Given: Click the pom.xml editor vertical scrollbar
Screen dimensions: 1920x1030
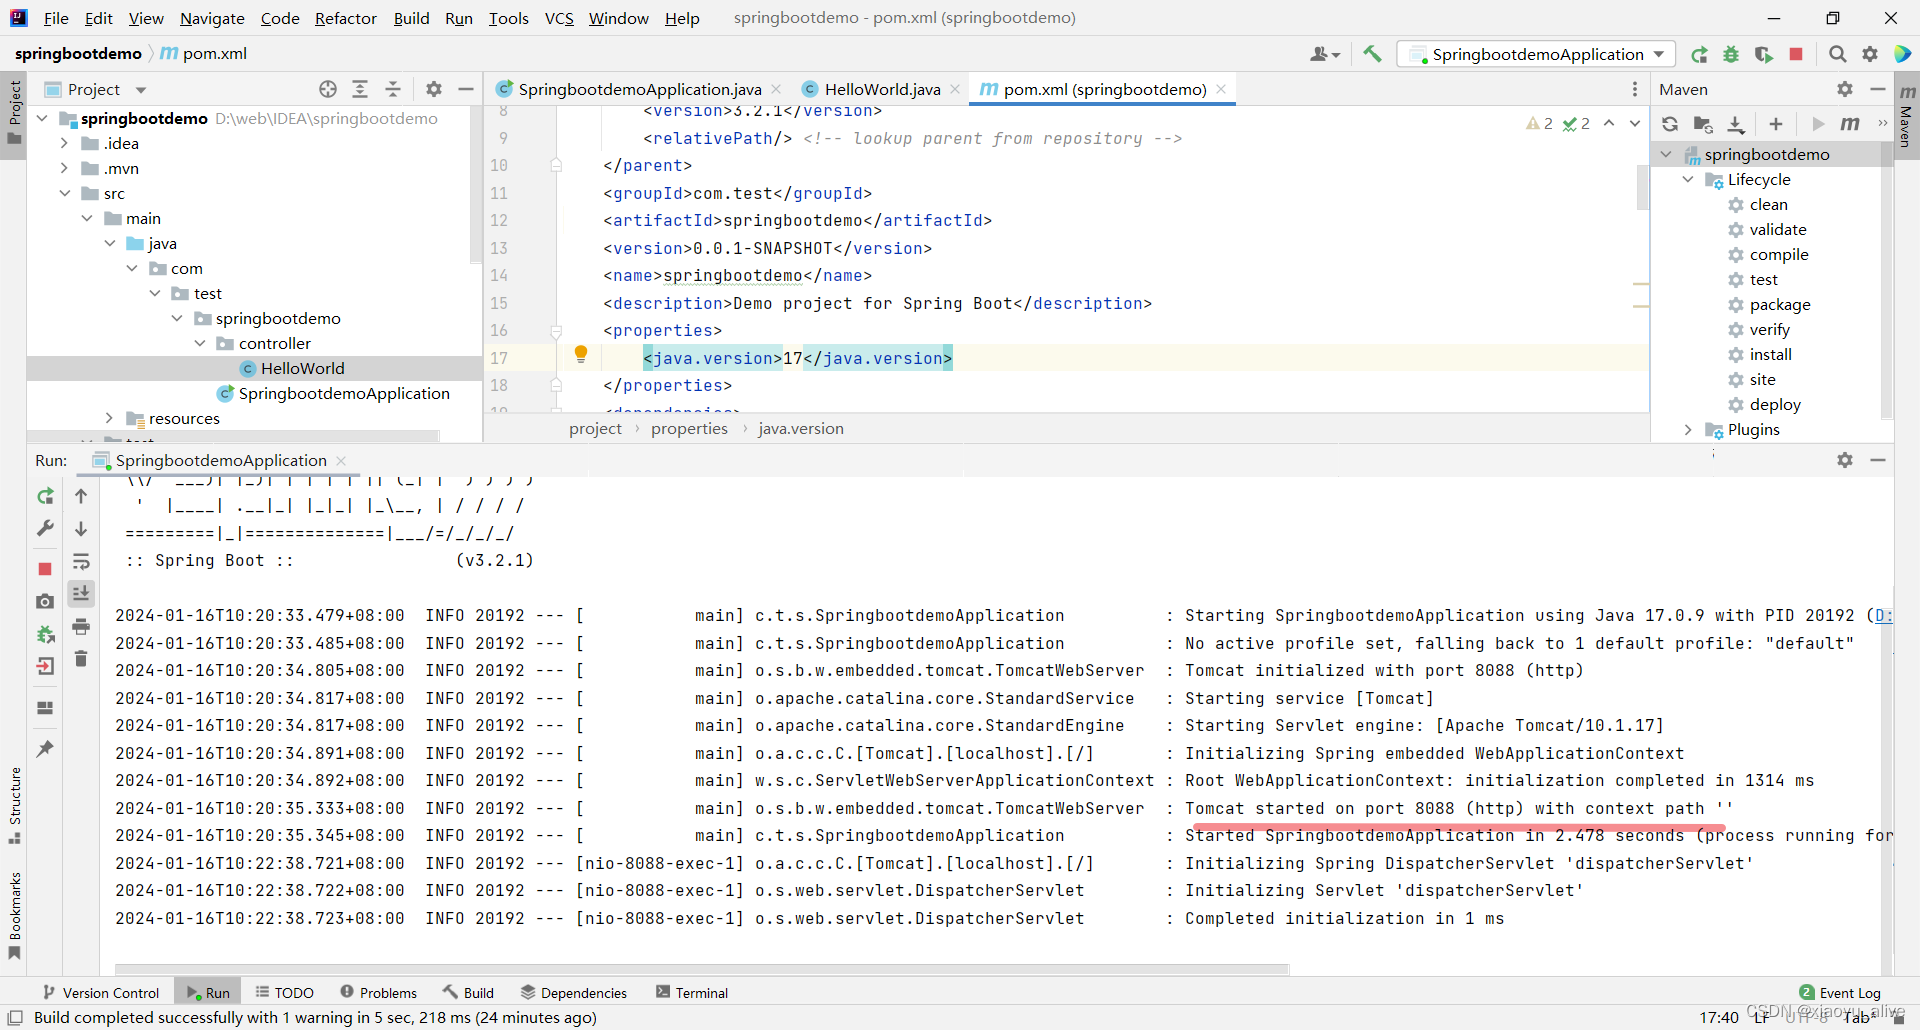Looking at the screenshot, I should coord(1642,187).
